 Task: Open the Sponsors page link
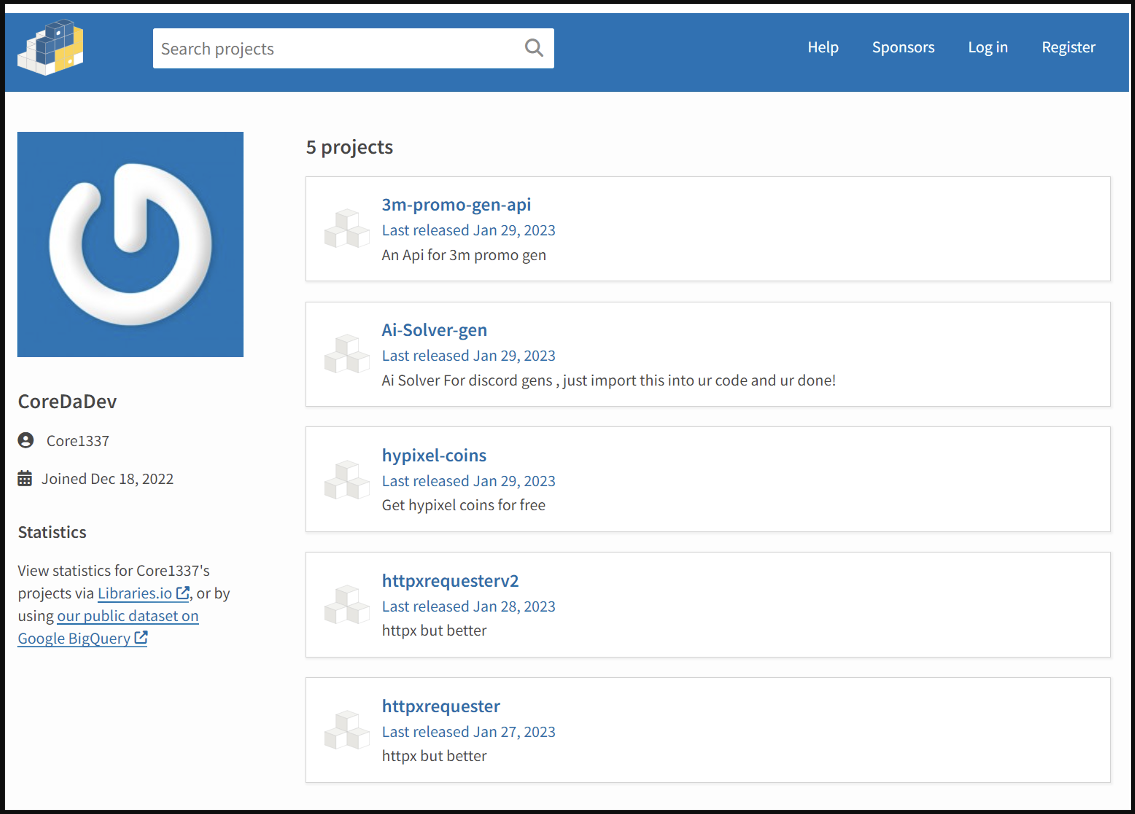coord(903,47)
